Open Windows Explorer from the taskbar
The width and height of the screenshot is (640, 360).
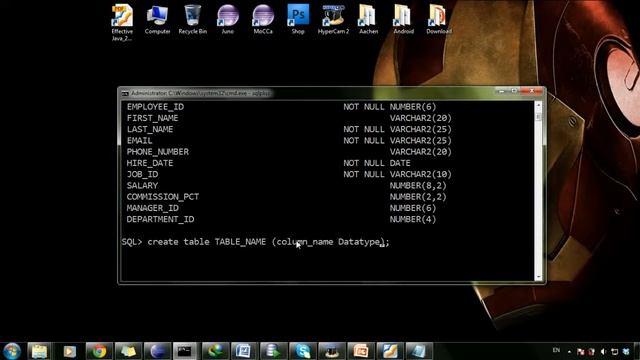pos(40,351)
